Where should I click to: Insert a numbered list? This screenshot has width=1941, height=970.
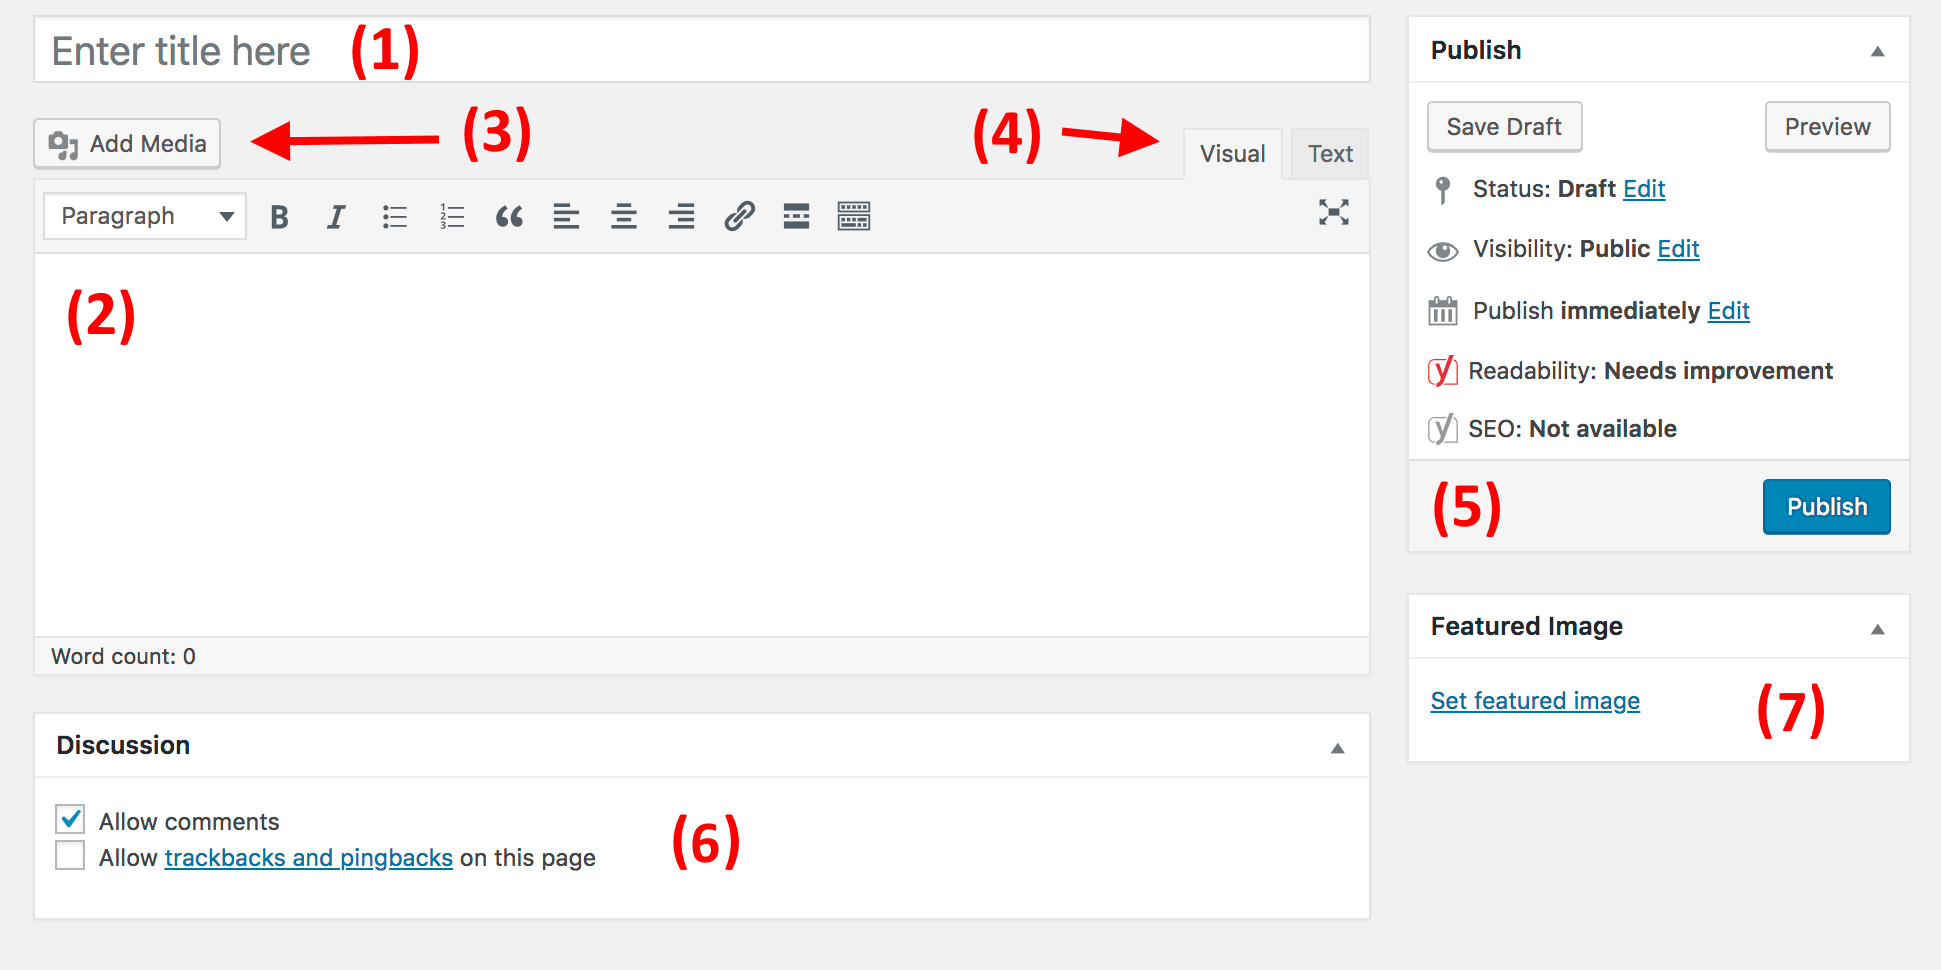[451, 215]
